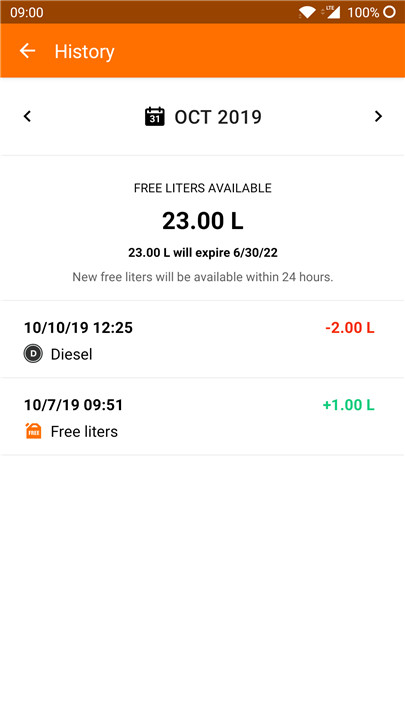
Task: Tap the LTE signal status icon
Action: 331,12
